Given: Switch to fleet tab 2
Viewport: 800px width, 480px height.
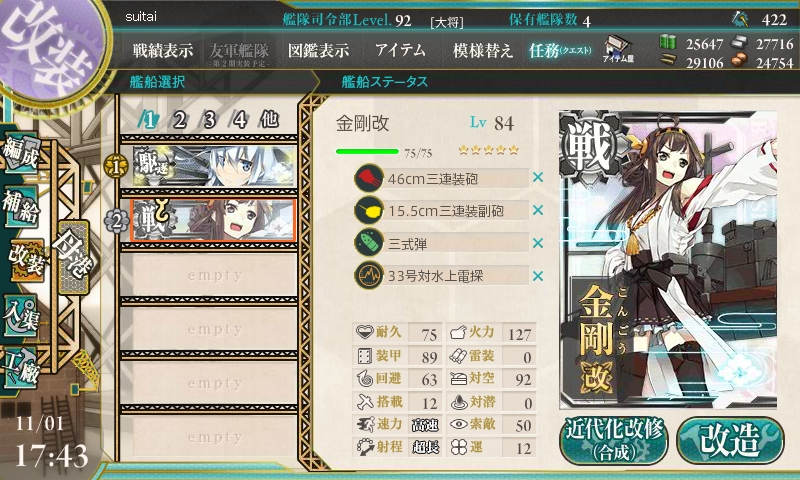Looking at the screenshot, I should pyautogui.click(x=180, y=120).
